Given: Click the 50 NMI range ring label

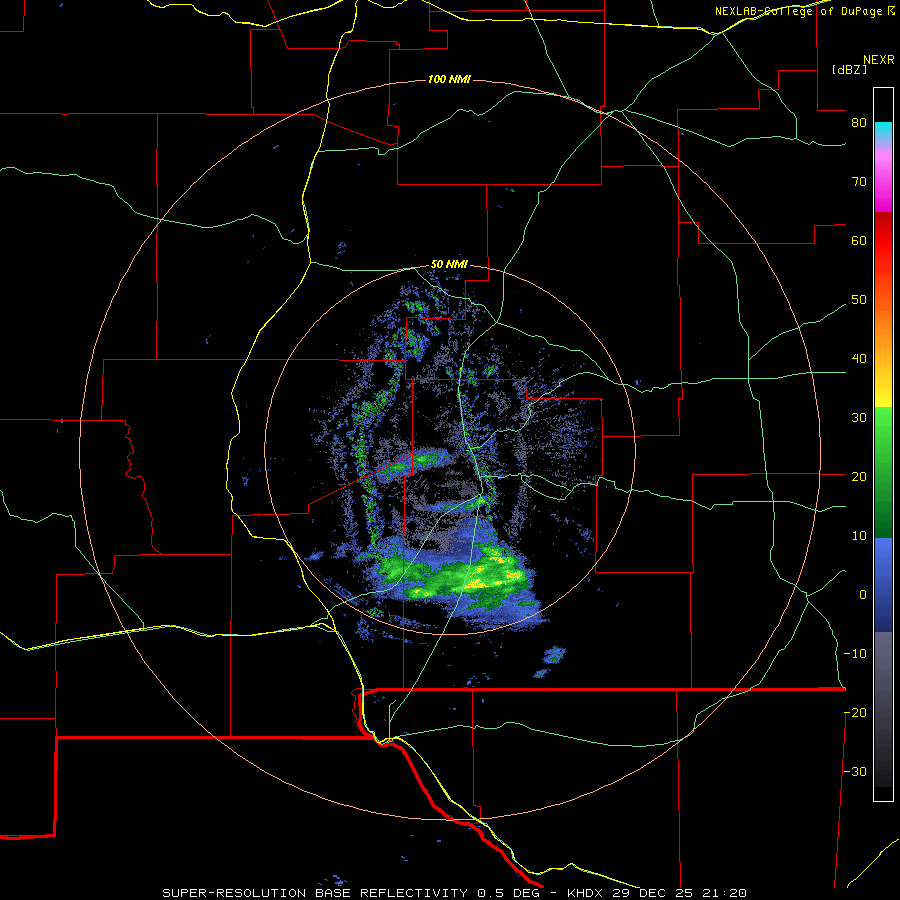Looking at the screenshot, I should click(x=449, y=265).
